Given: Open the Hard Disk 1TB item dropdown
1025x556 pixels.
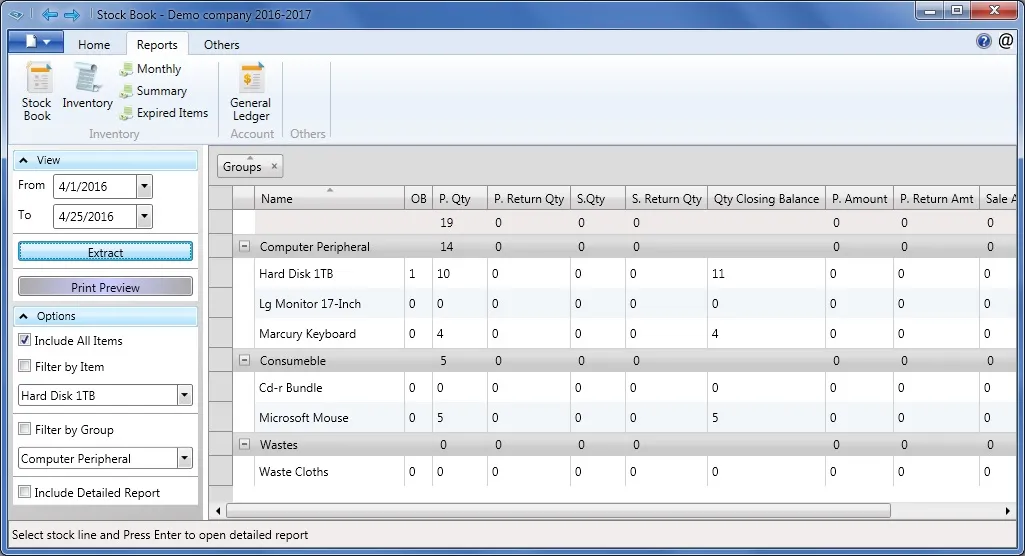Looking at the screenshot, I should [x=184, y=395].
